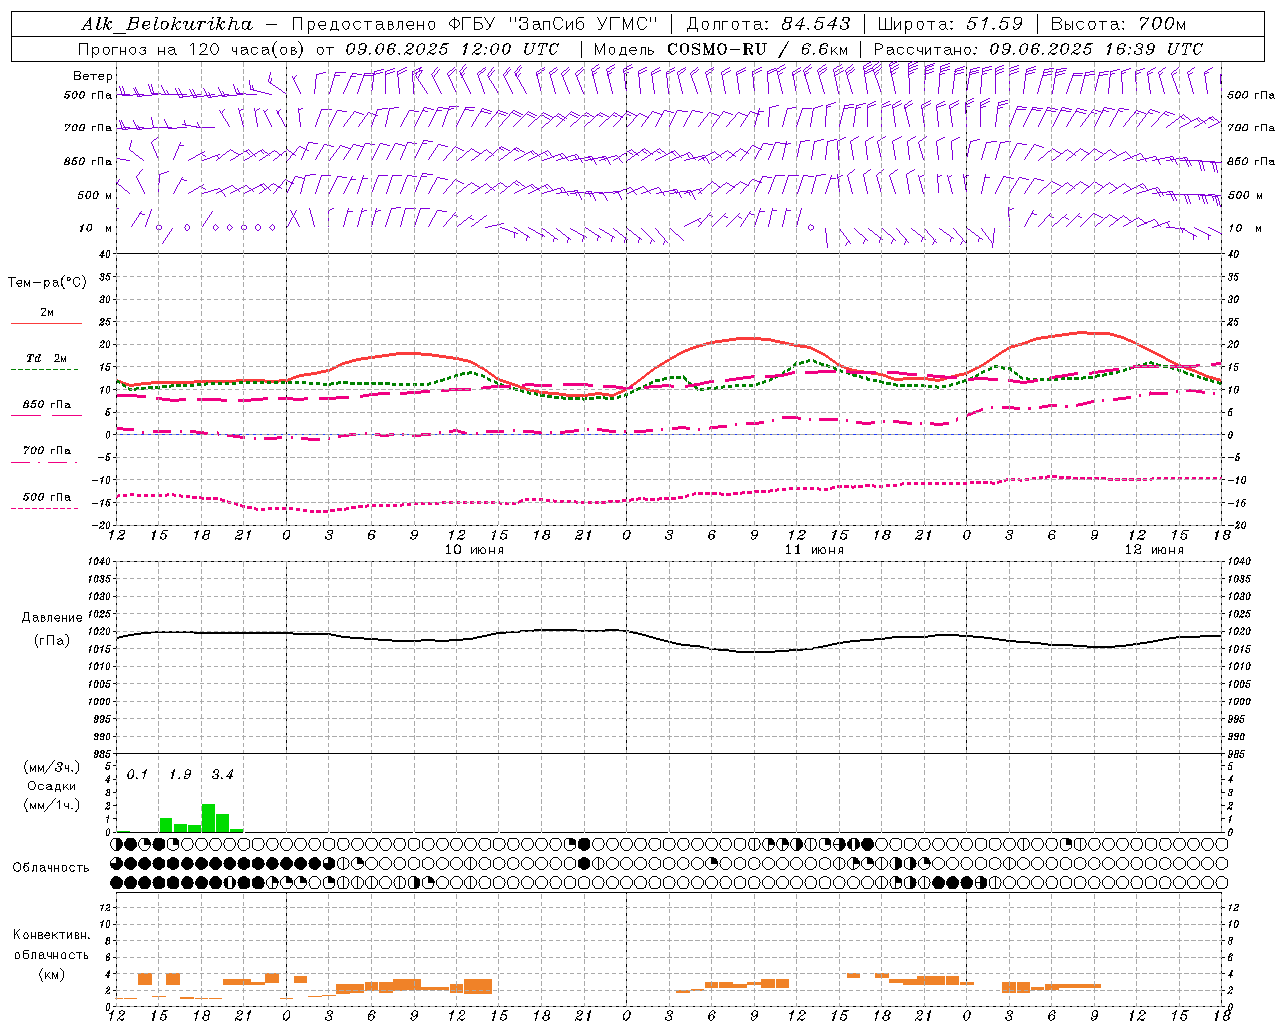Click the forecast header Прогноз на 120 часа(ов)

tap(193, 49)
